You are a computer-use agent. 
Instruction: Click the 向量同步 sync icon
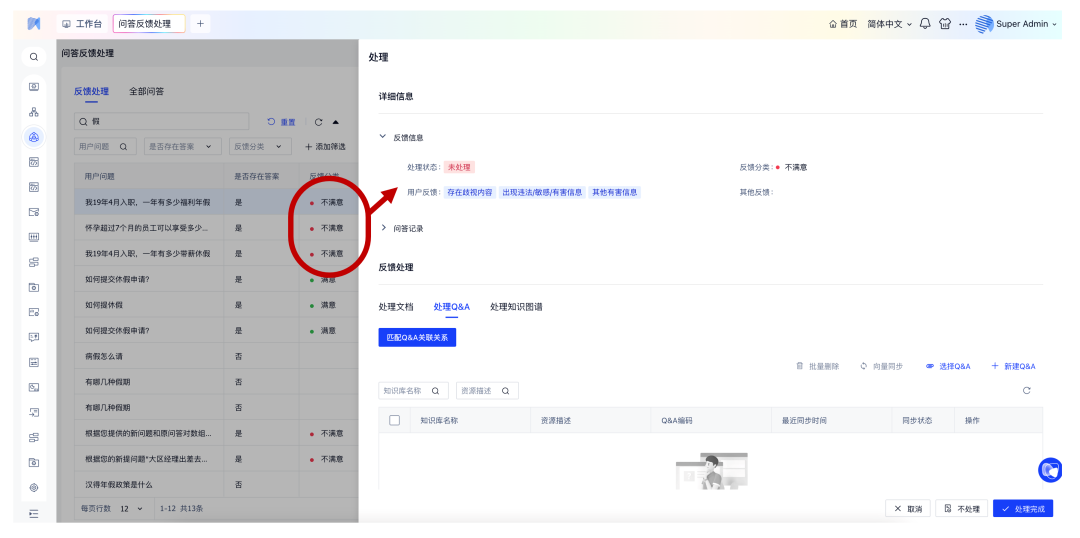pyautogui.click(x=864, y=366)
